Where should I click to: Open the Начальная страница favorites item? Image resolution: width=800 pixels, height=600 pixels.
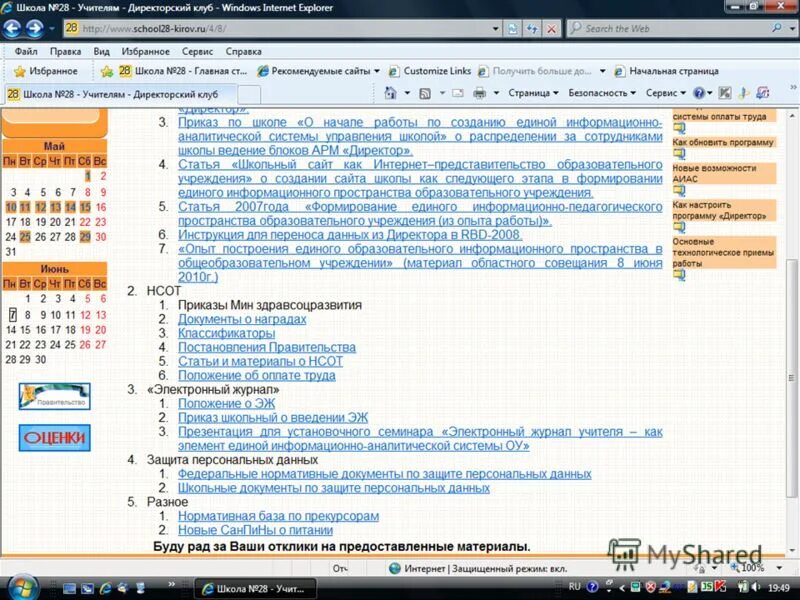coord(666,71)
